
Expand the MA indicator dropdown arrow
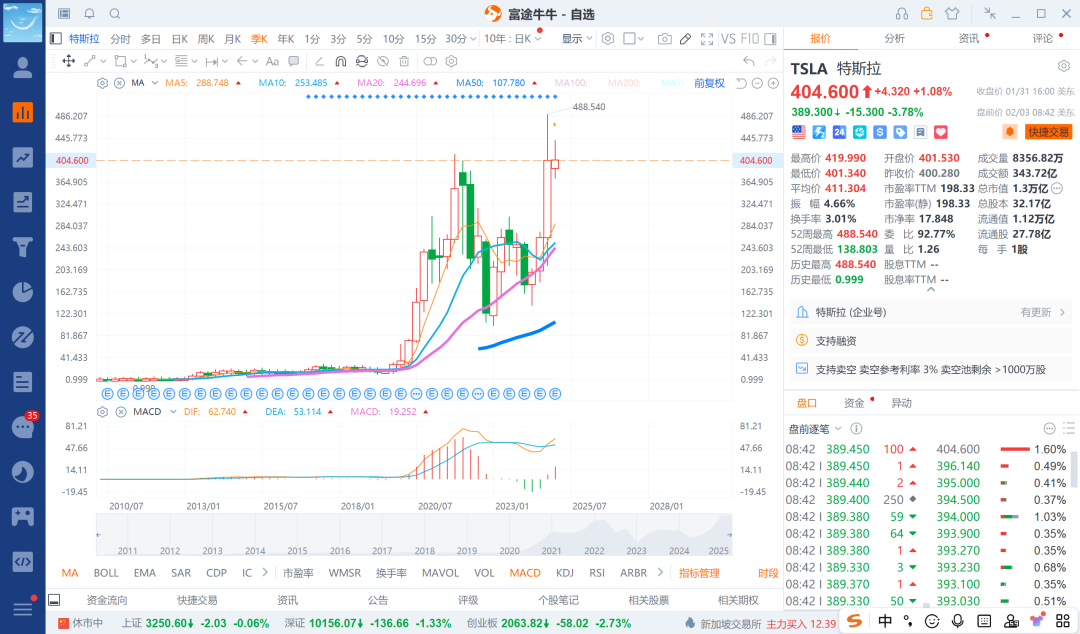(x=155, y=83)
